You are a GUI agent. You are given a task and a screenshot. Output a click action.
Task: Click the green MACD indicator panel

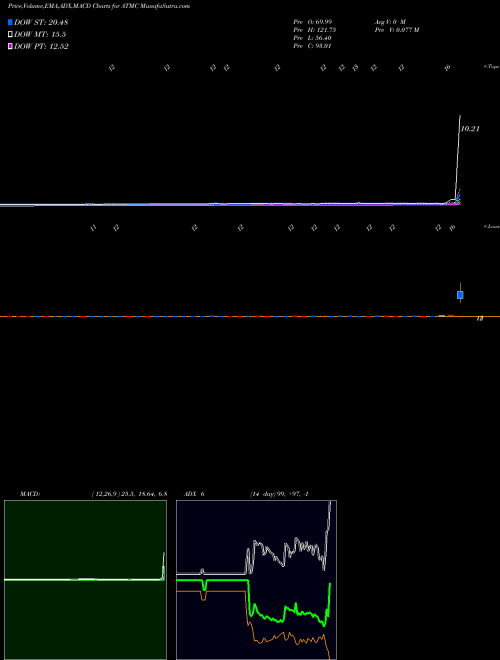tap(85, 580)
